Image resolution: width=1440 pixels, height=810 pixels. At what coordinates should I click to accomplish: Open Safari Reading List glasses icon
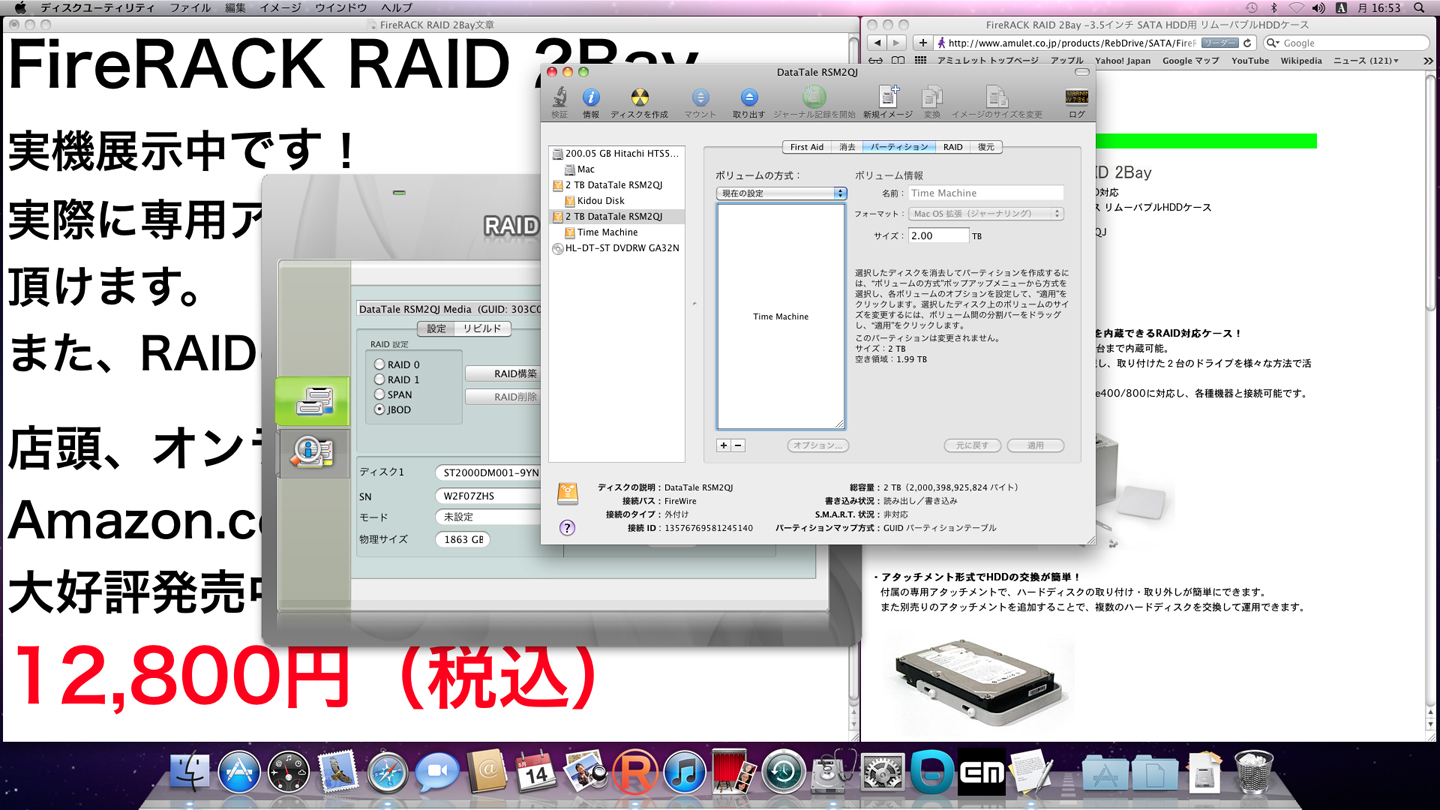(x=876, y=61)
